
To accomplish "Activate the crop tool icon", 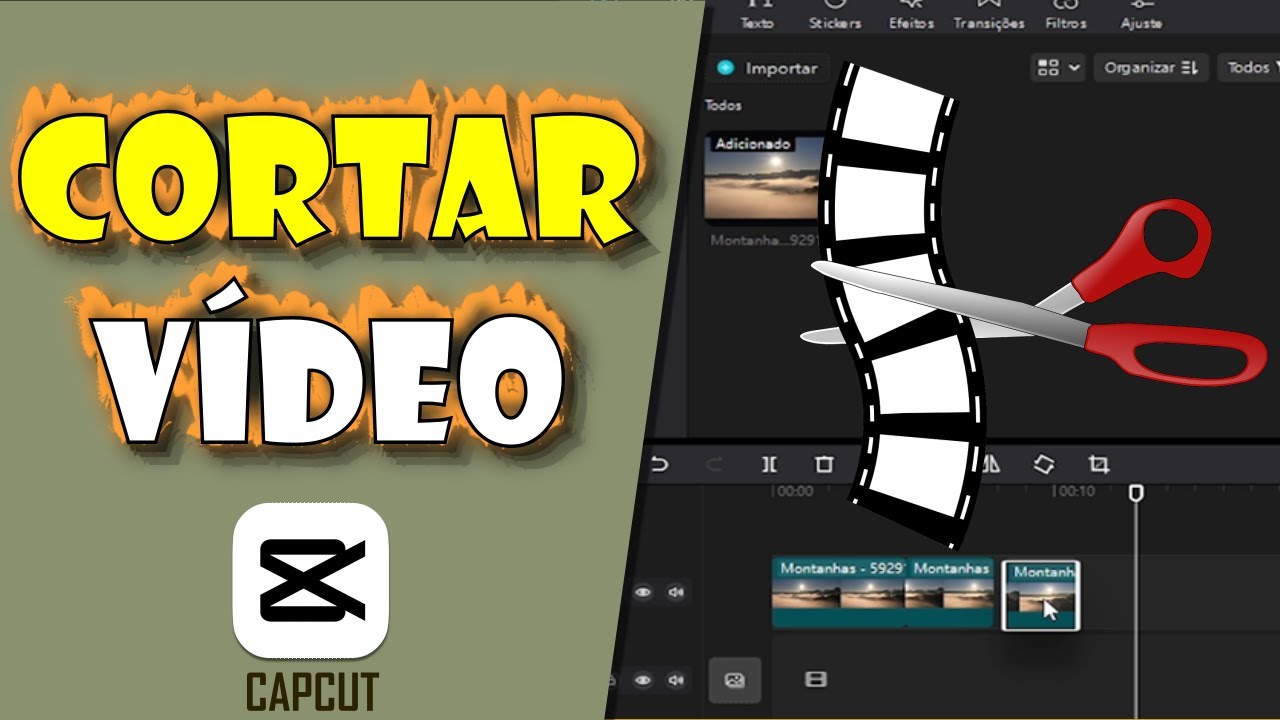I will click(1098, 464).
